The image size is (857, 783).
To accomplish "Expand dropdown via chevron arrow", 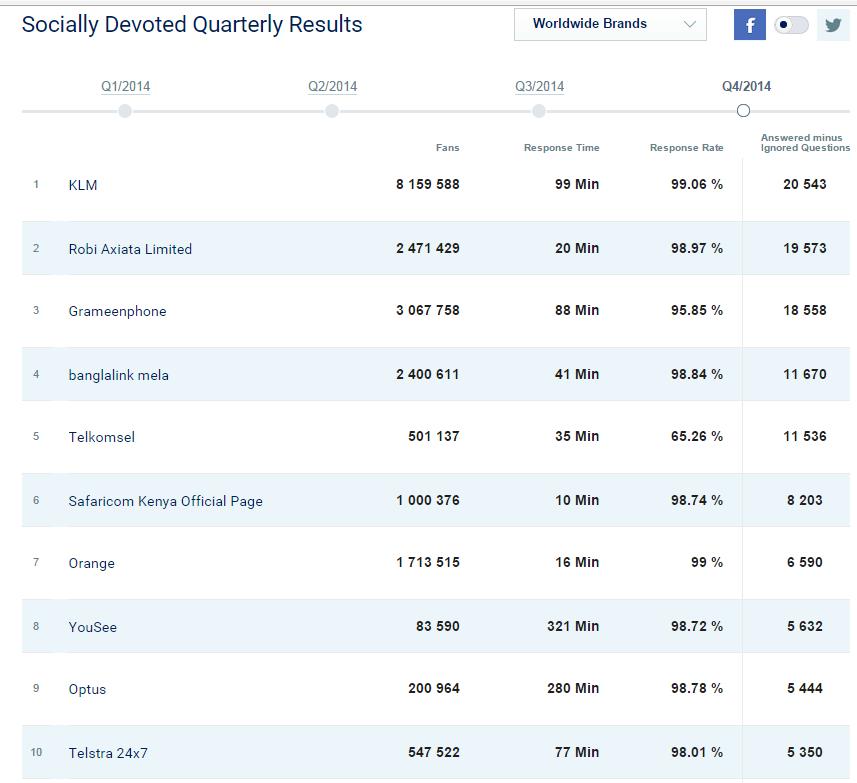I will pyautogui.click(x=690, y=24).
